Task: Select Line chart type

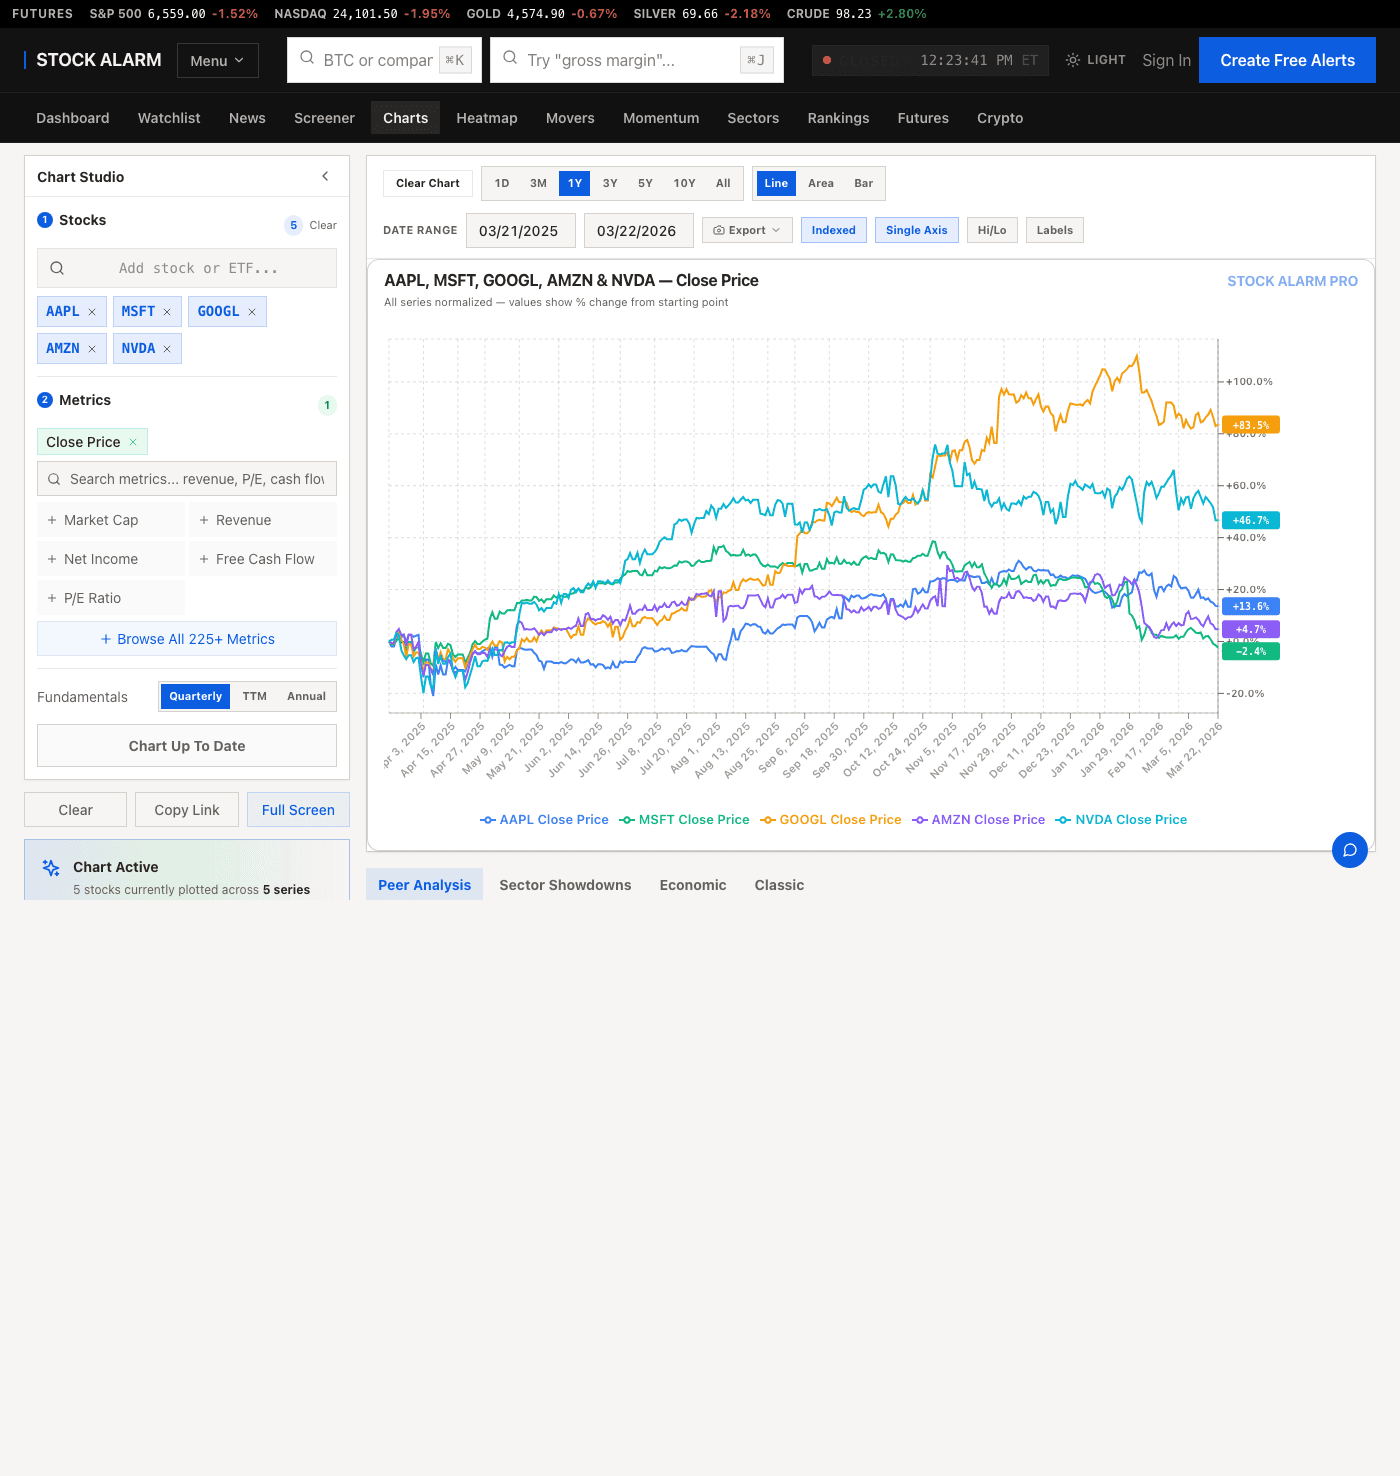Action: [776, 183]
